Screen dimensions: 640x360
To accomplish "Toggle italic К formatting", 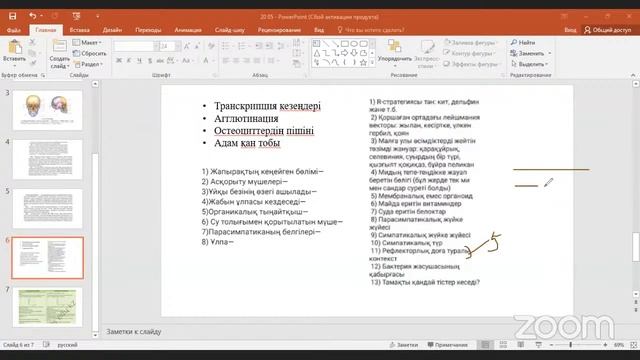I will click(129, 61).
